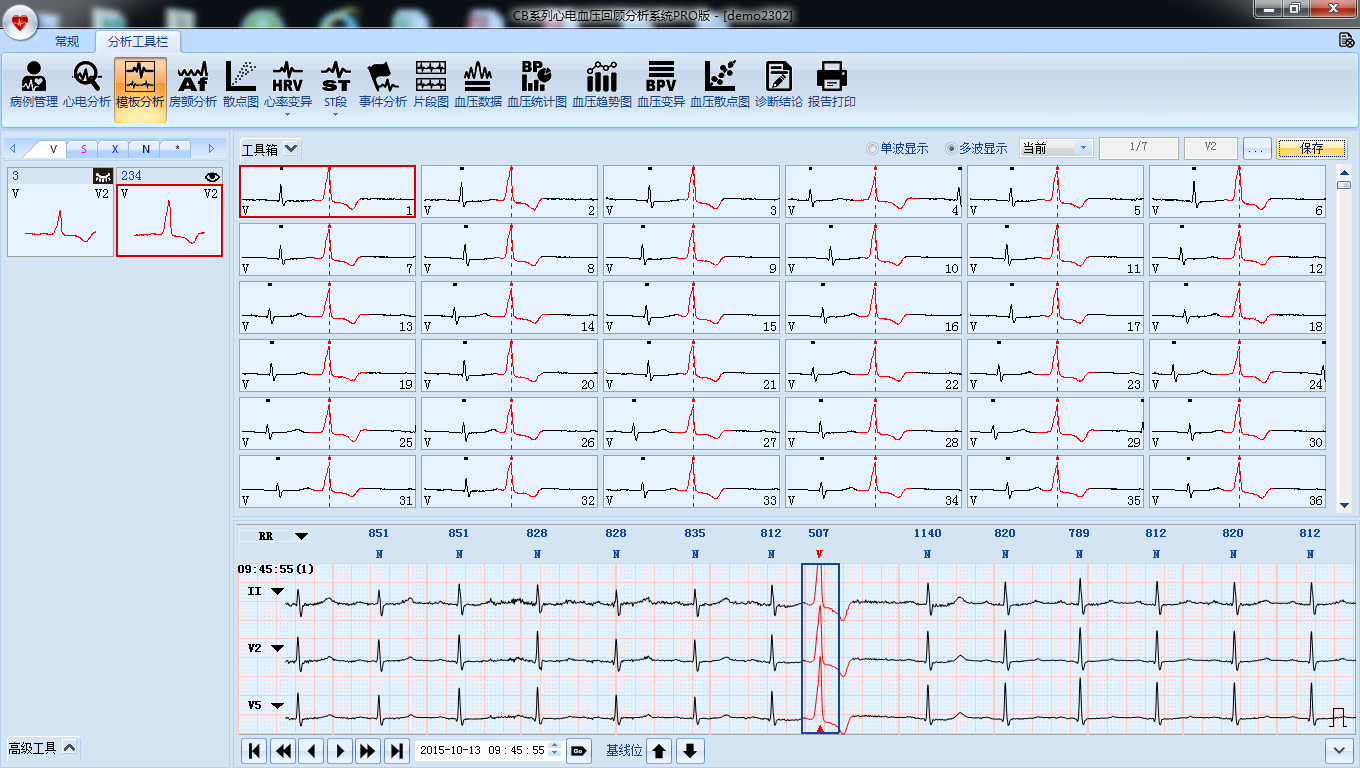The image size is (1360, 768).
Task: Expand the 工具箱 toolbox dropdown
Action: (x=290, y=148)
